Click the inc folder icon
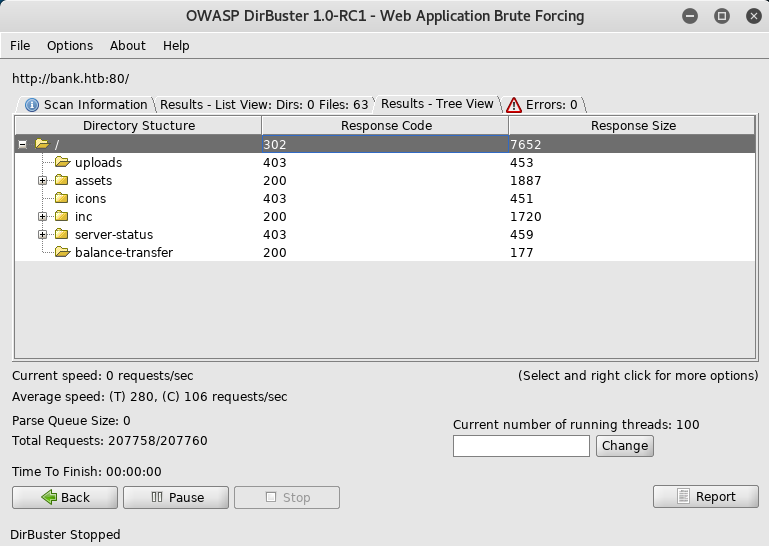The height and width of the screenshot is (546, 769). point(62,216)
